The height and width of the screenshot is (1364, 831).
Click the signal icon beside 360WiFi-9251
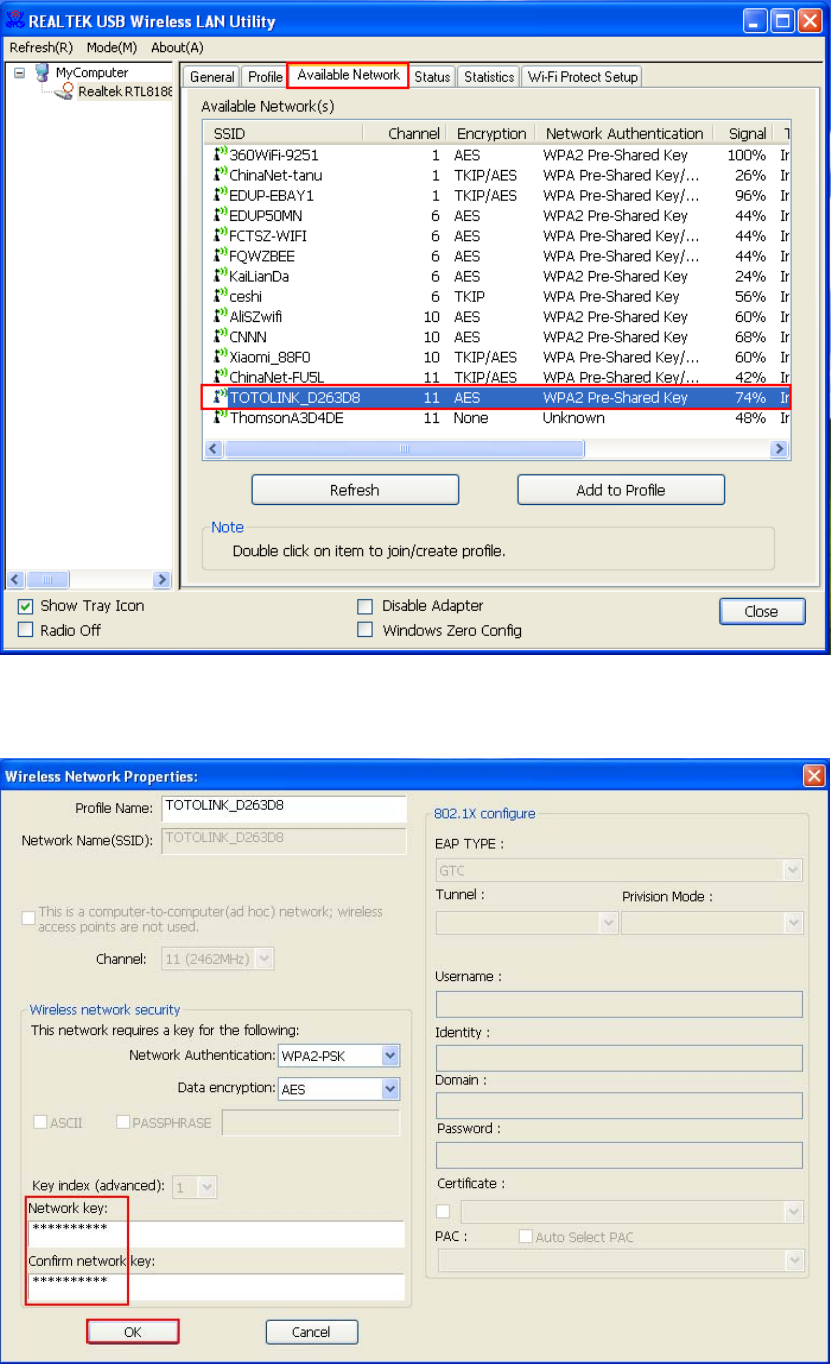point(221,155)
